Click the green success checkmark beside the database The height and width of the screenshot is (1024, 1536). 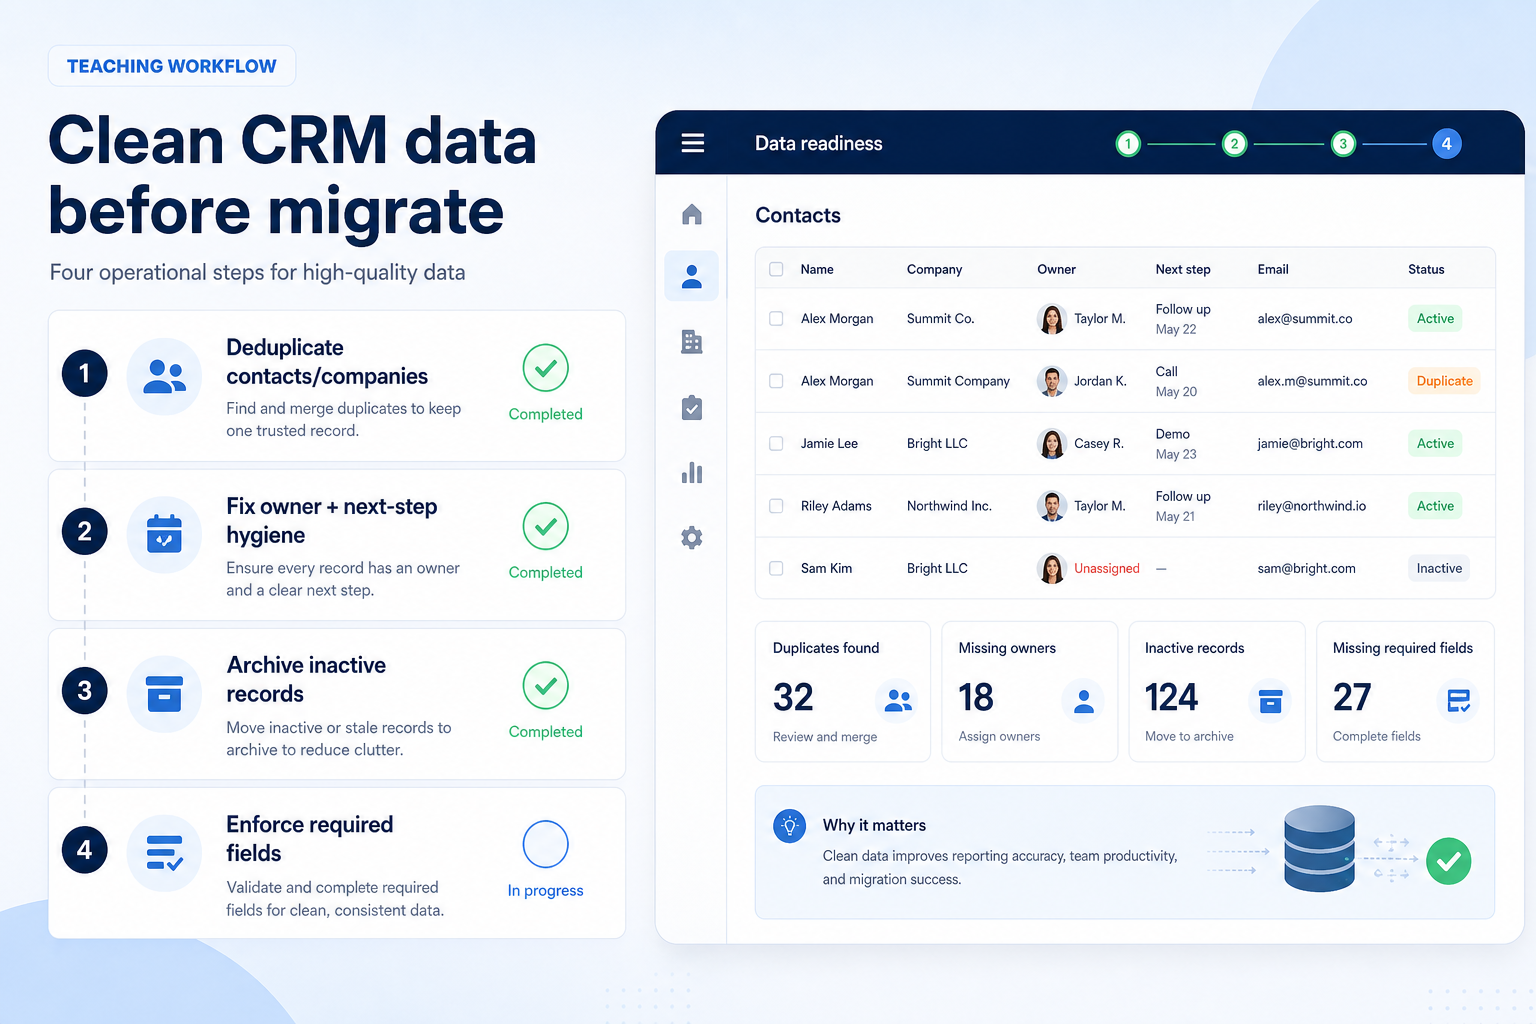click(1448, 861)
